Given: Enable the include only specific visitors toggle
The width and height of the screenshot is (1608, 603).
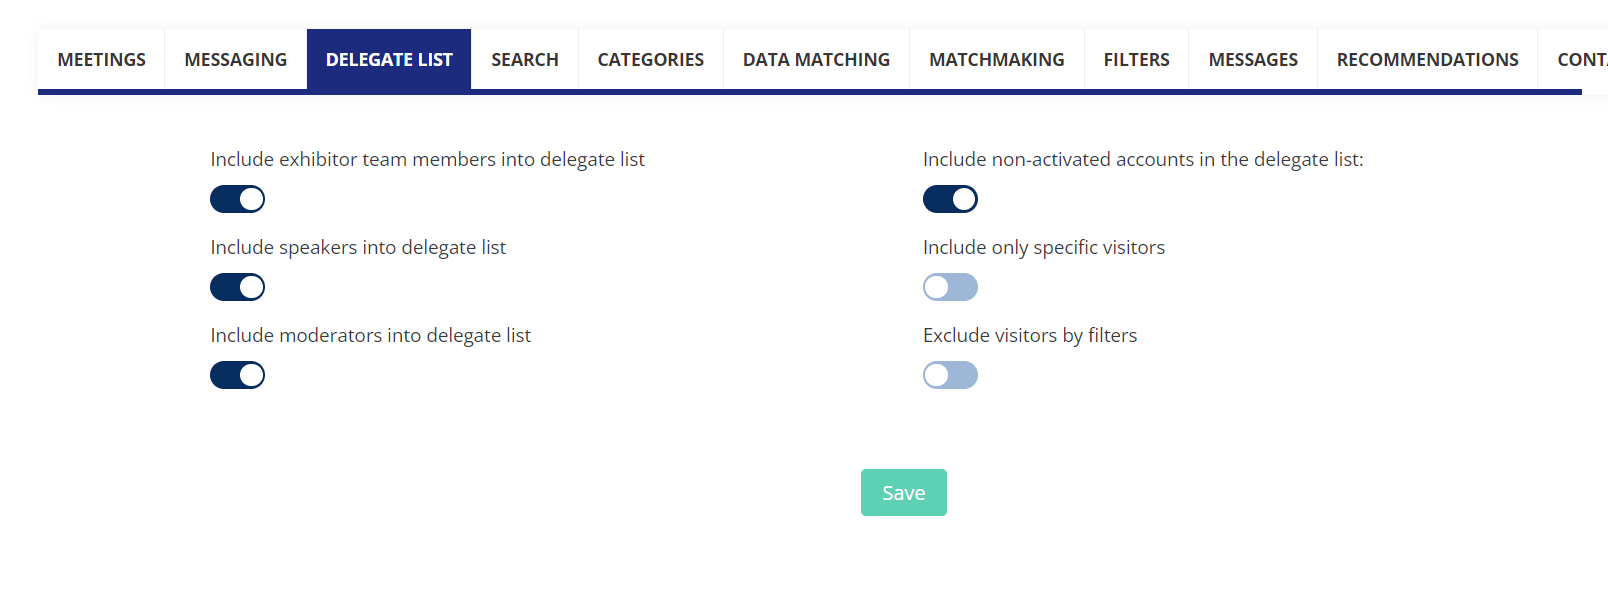Looking at the screenshot, I should coord(950,287).
